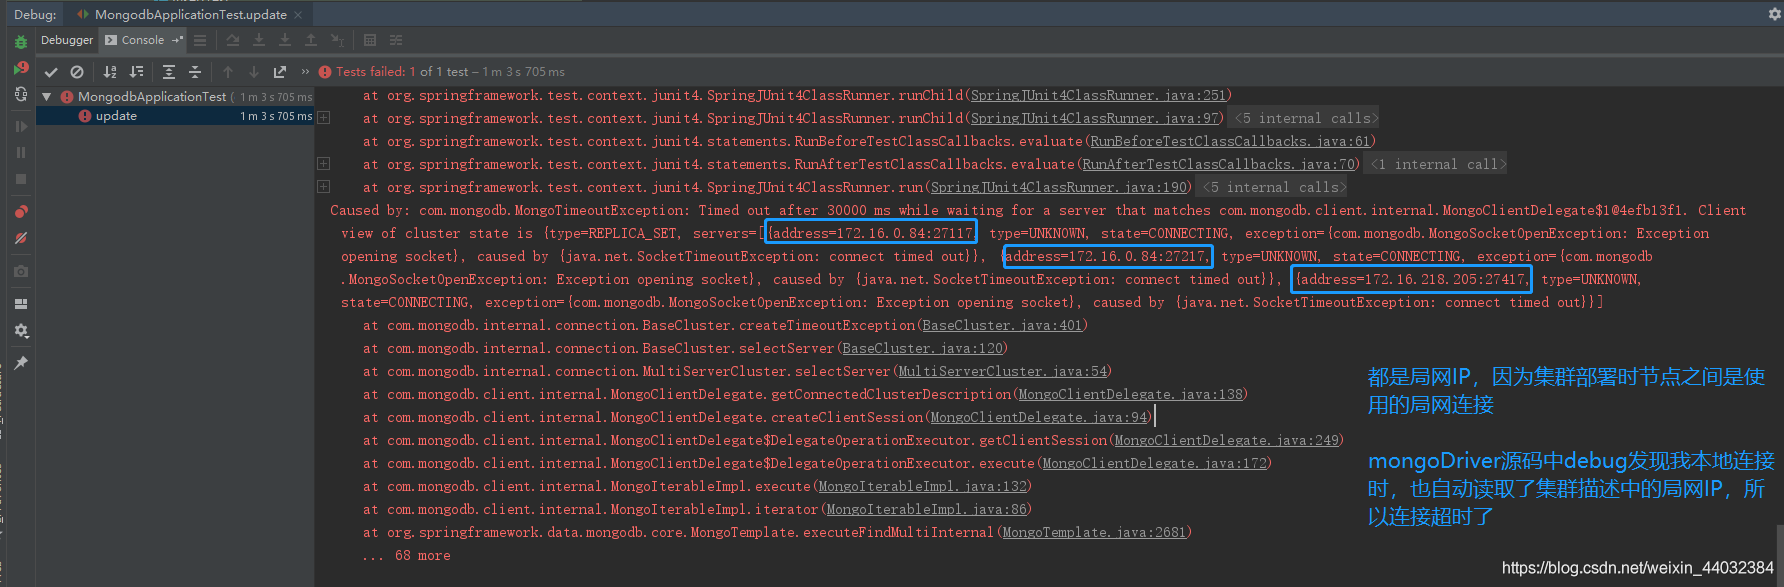Screen dimensions: 1784x587
Task: Select the update test row
Action: click(x=175, y=116)
